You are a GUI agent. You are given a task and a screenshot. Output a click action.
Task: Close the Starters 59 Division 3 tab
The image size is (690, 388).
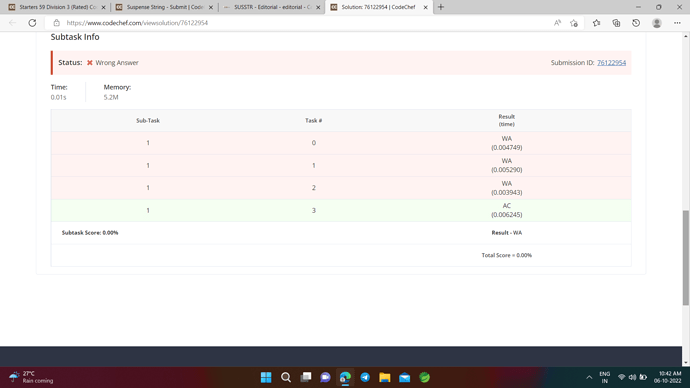click(x=103, y=7)
